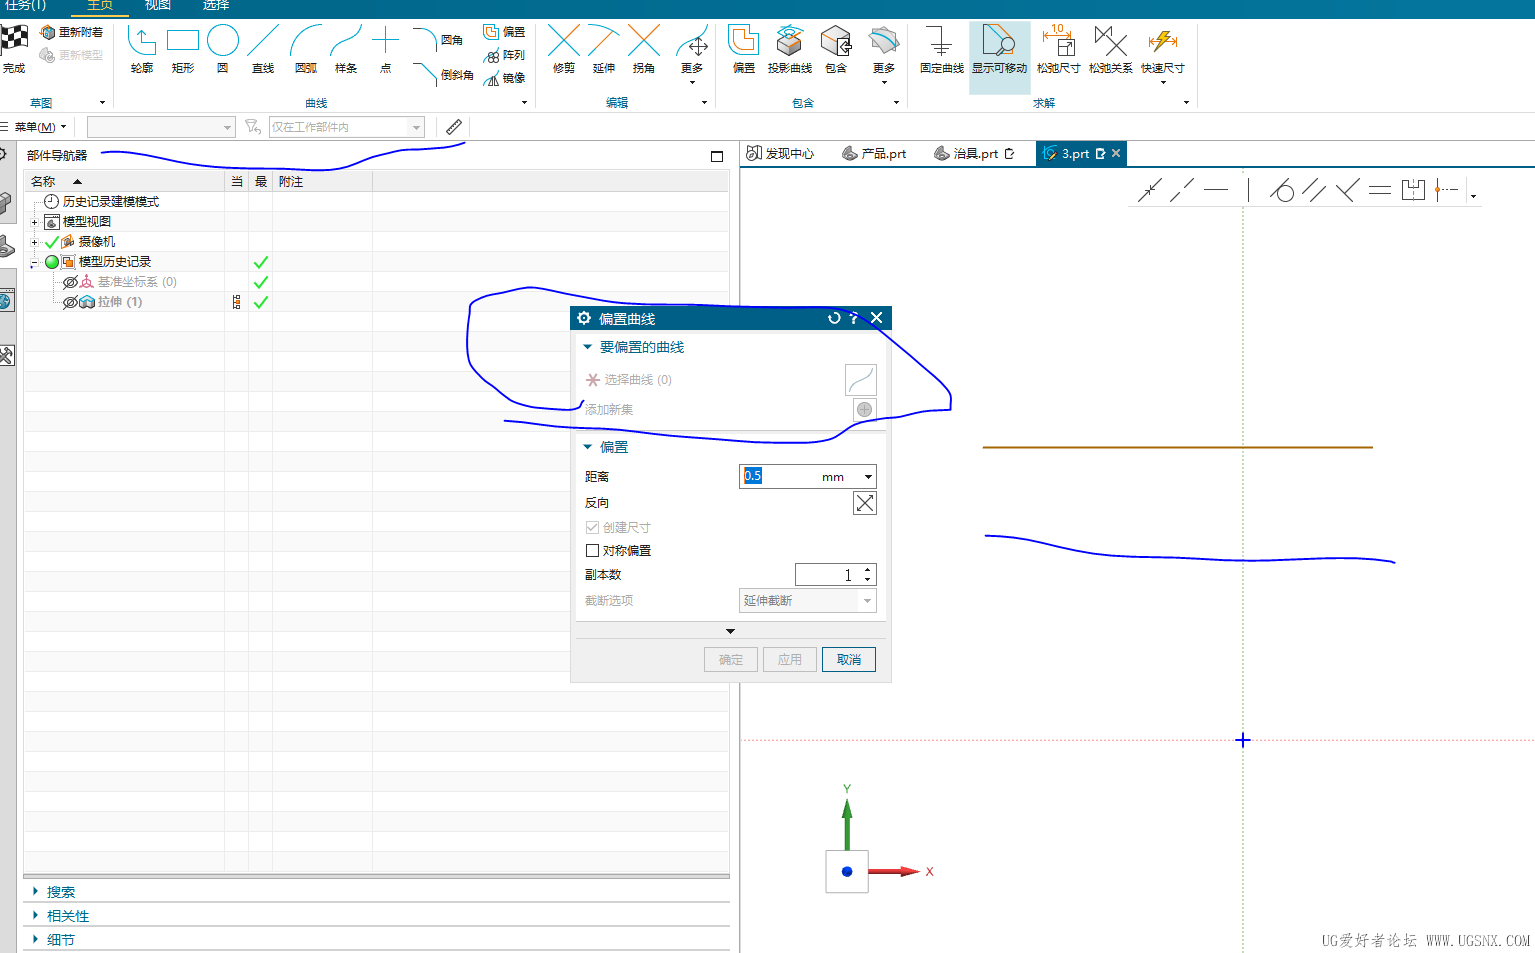Image resolution: width=1535 pixels, height=953 pixels.
Task: Click the 直线 line tool
Action: pos(262,49)
